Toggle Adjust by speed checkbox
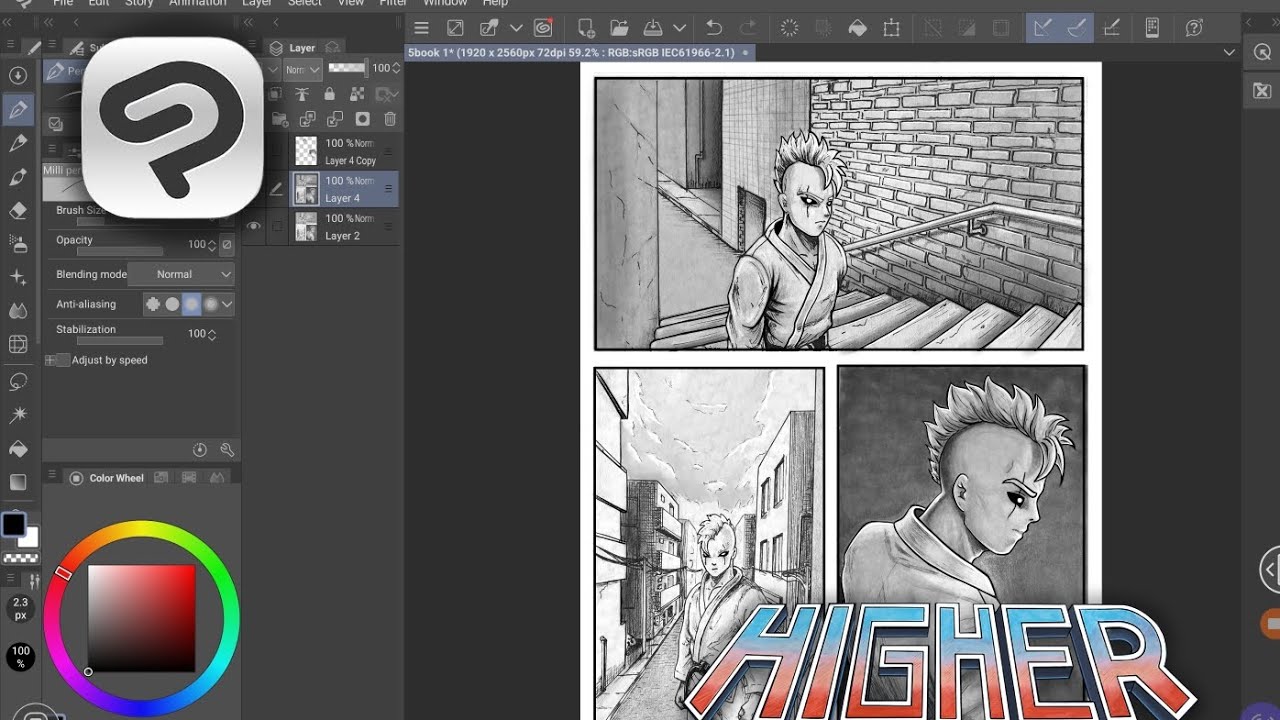1280x720 pixels. [x=63, y=360]
